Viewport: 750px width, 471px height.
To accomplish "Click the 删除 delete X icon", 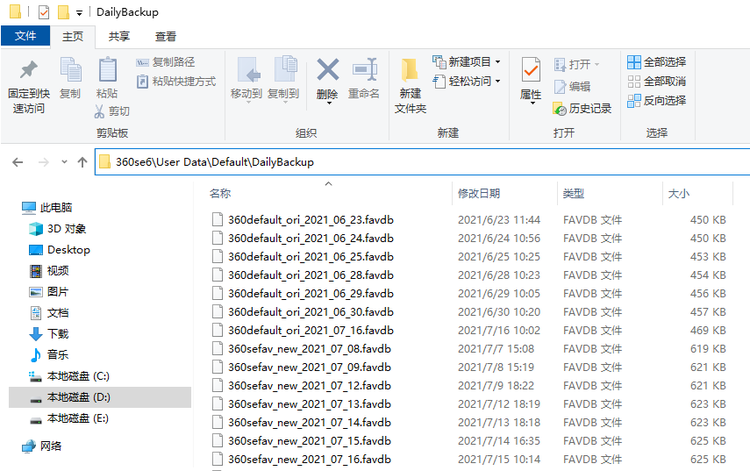I will click(327, 70).
